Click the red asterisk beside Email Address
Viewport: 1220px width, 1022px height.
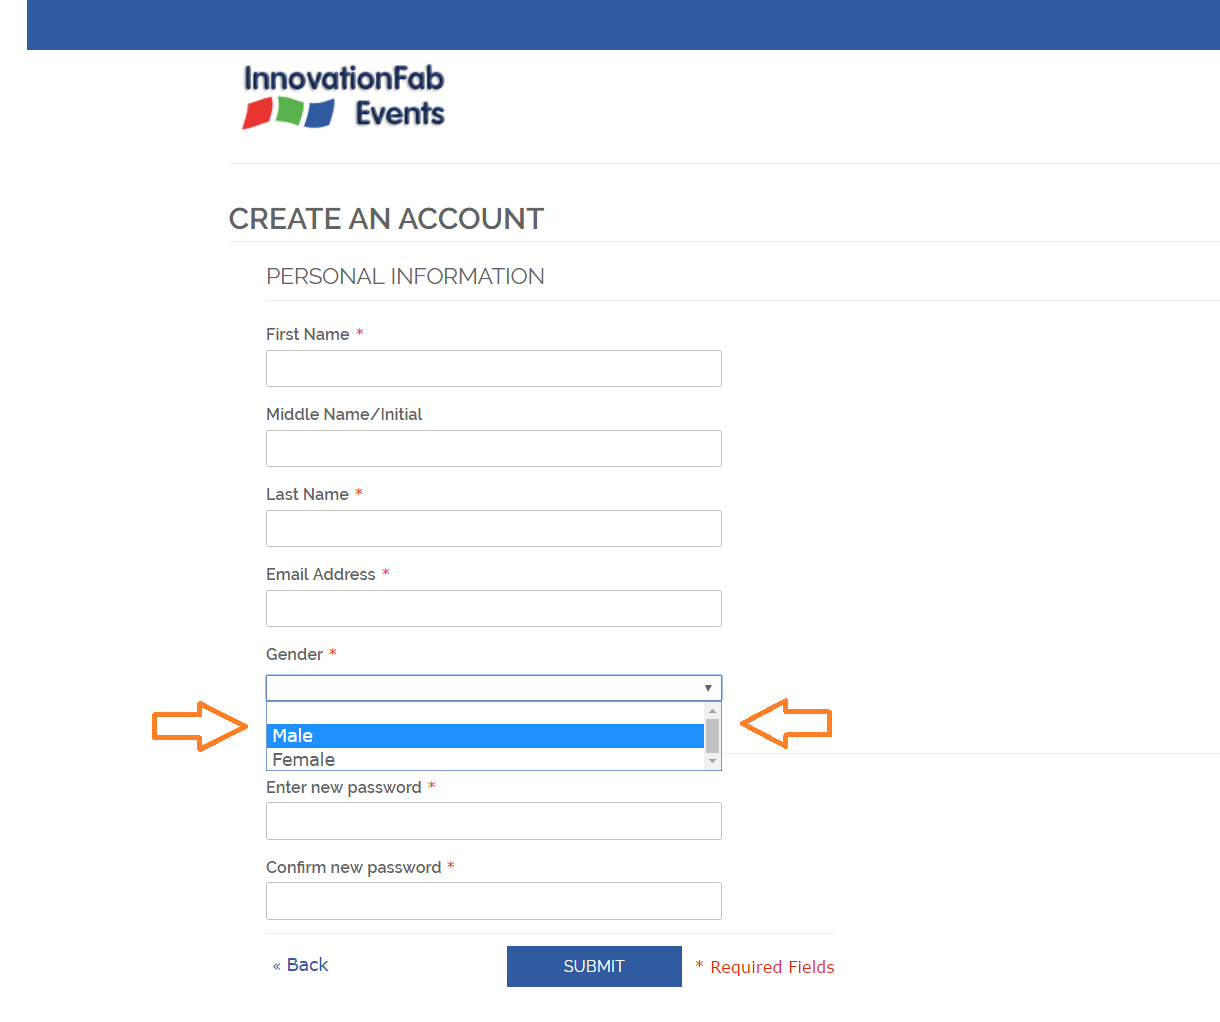(x=385, y=574)
